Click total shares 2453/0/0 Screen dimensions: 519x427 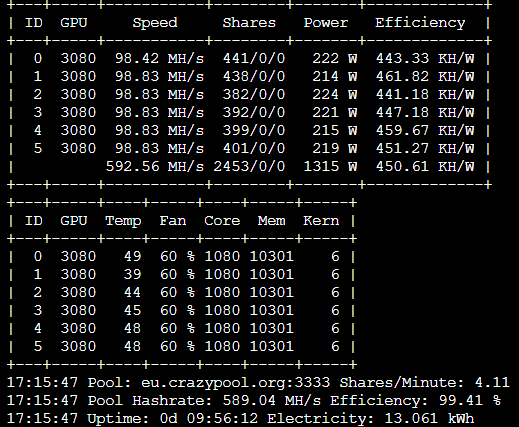(x=249, y=167)
